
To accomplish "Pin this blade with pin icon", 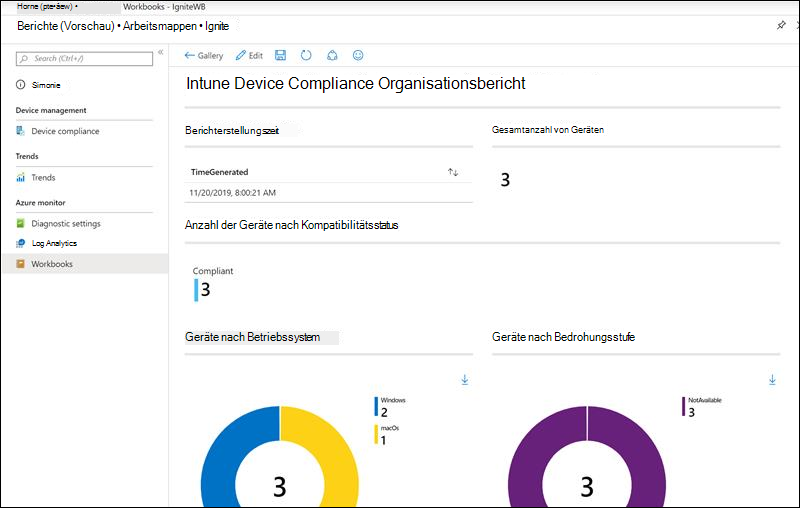I will click(x=781, y=25).
